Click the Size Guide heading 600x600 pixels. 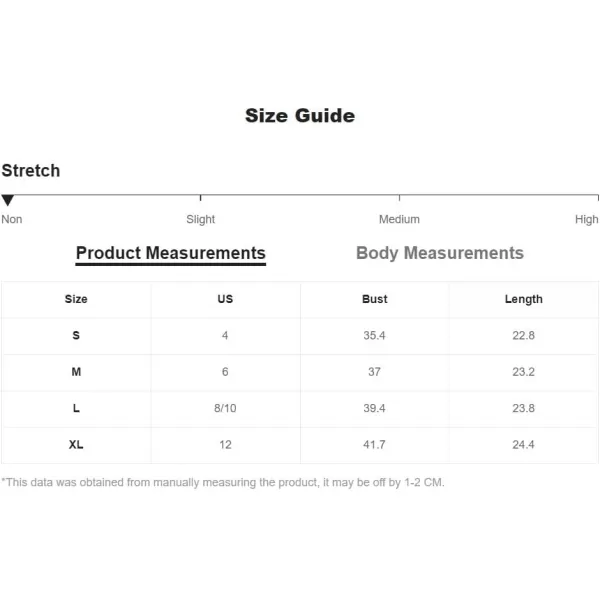(x=300, y=116)
